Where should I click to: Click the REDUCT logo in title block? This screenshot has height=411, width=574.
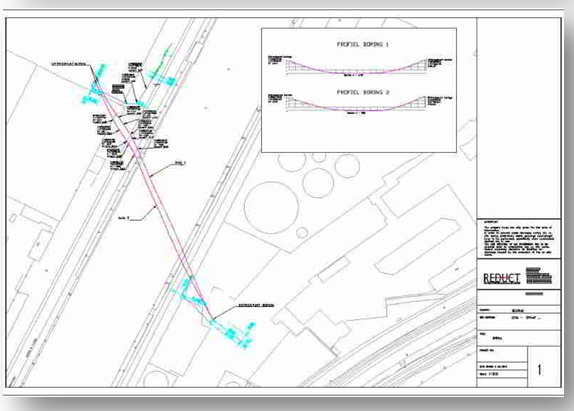click(x=501, y=278)
